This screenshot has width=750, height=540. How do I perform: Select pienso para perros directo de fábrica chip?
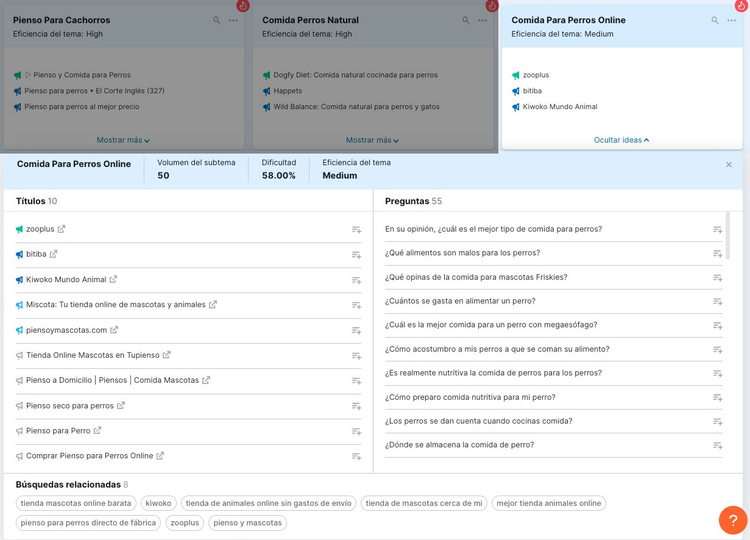88,523
